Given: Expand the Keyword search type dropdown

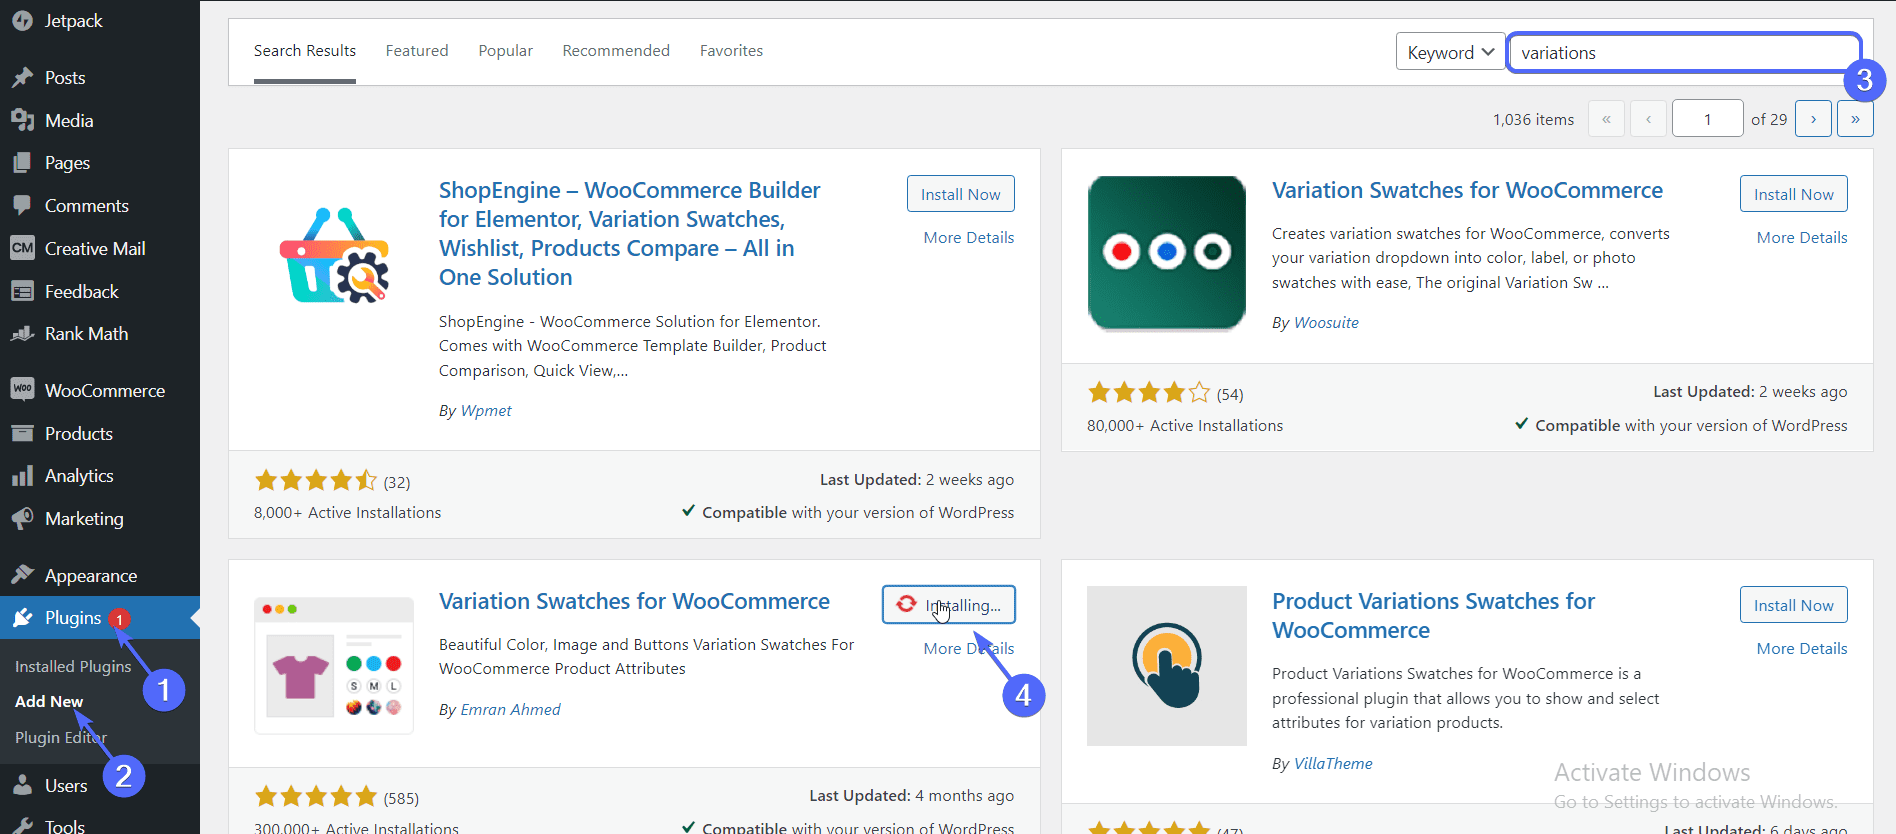Looking at the screenshot, I should [1450, 52].
